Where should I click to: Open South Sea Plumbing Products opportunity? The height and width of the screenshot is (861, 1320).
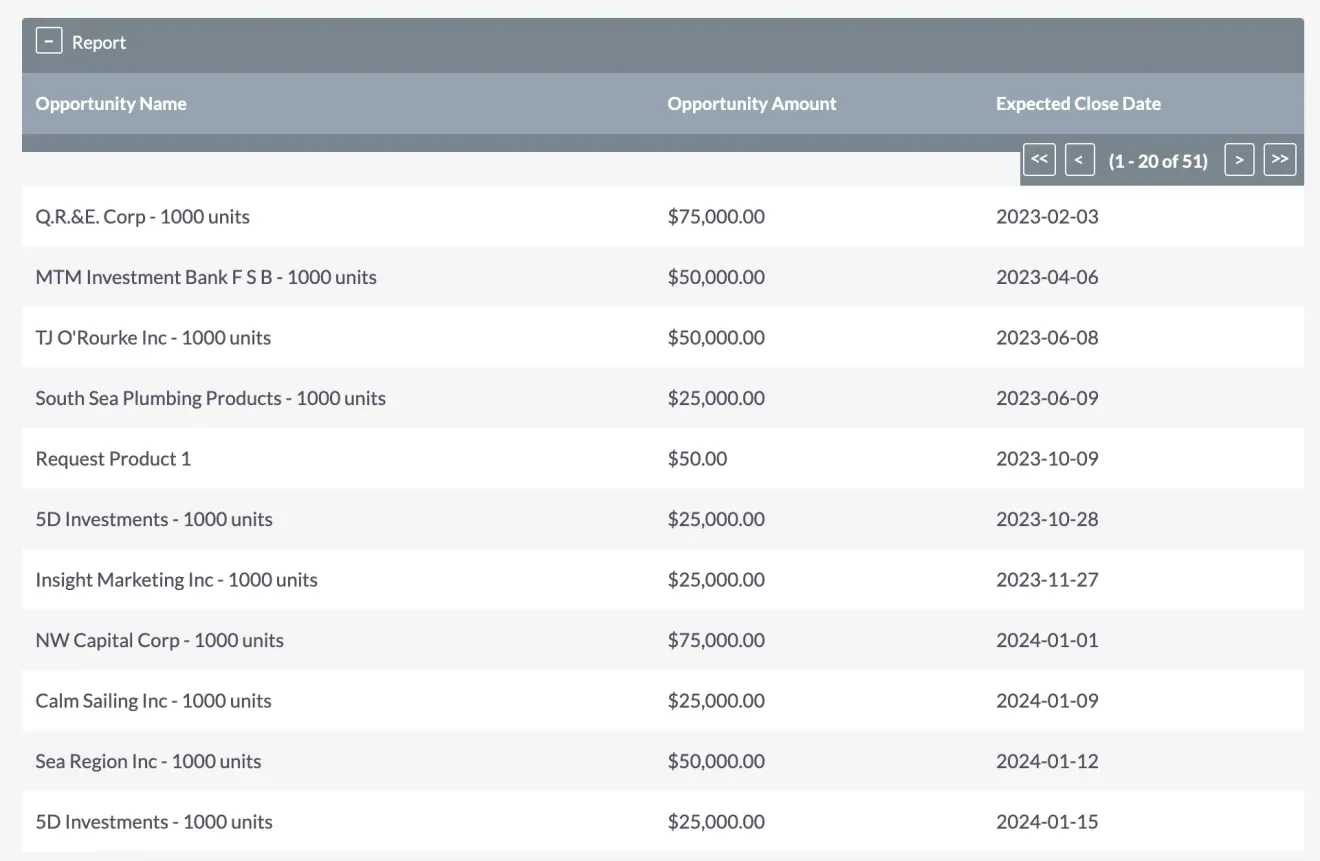point(210,398)
